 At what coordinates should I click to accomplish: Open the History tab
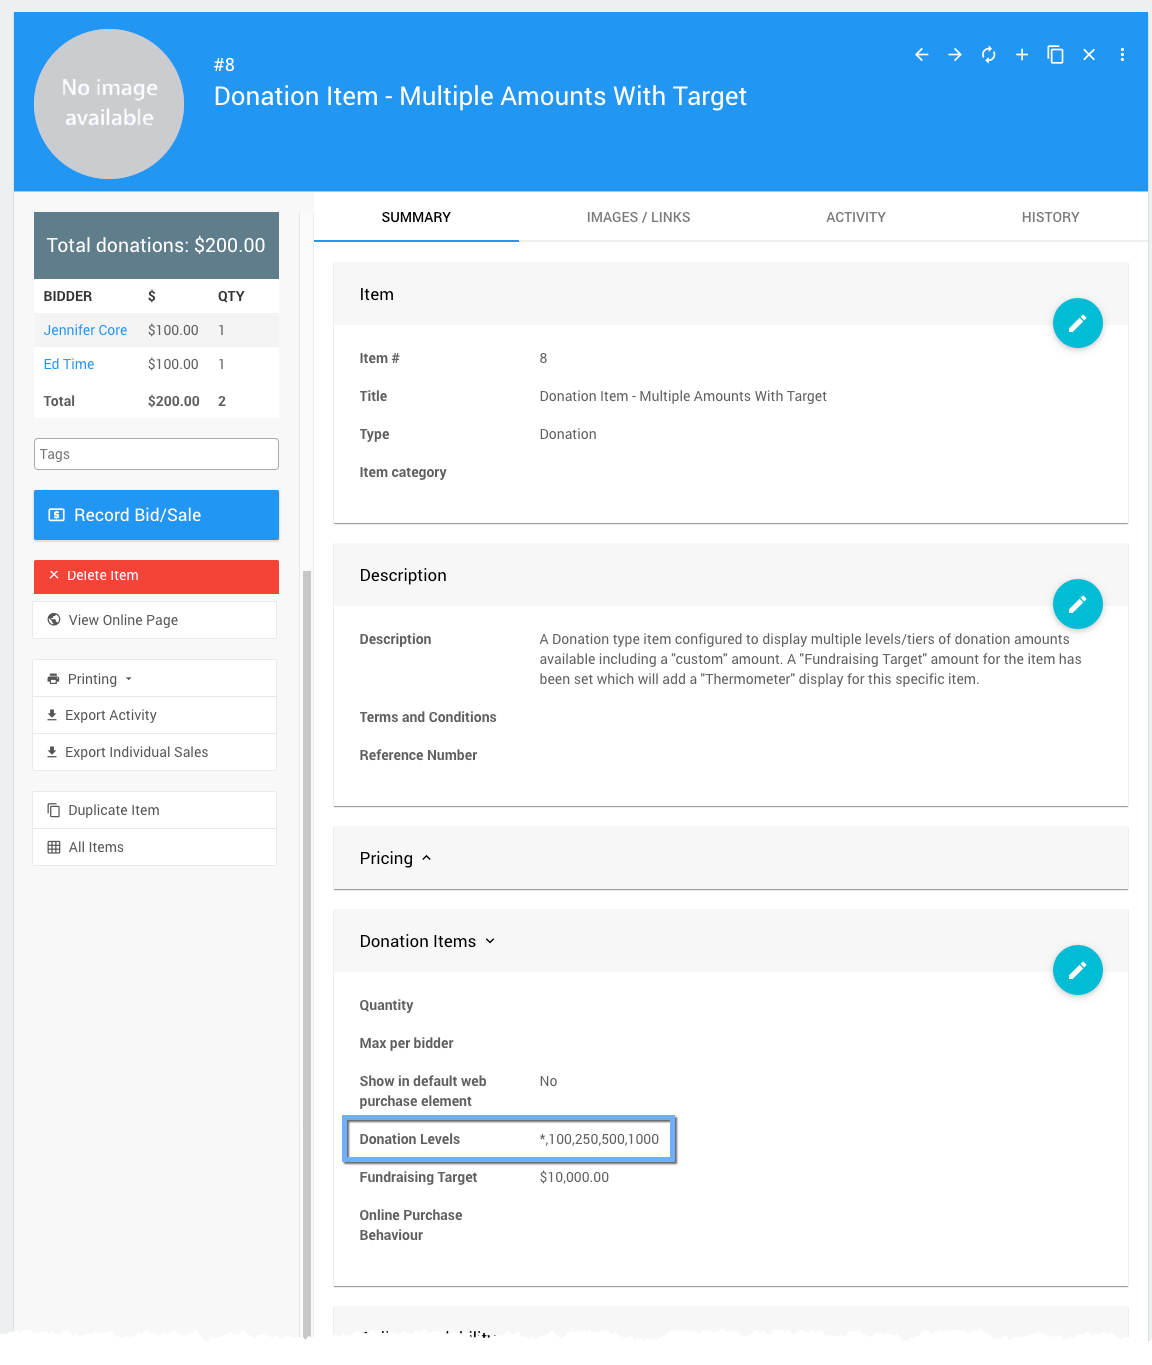[x=1050, y=217]
